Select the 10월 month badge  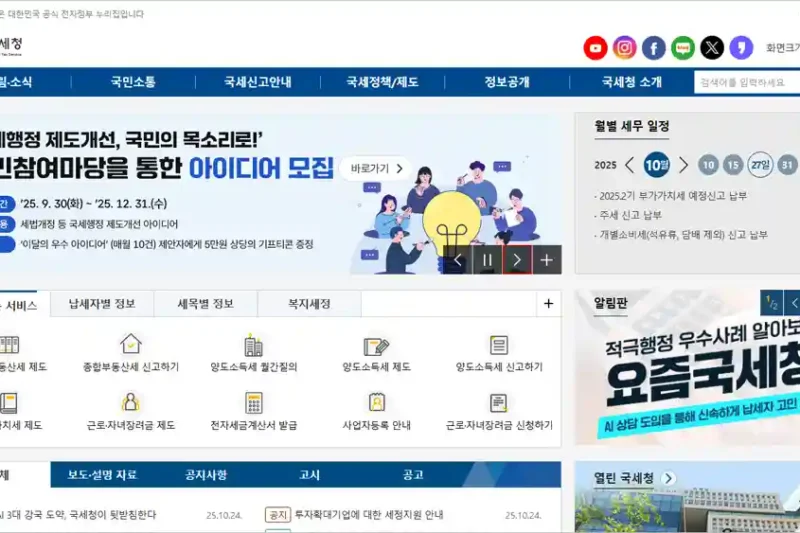pos(657,165)
